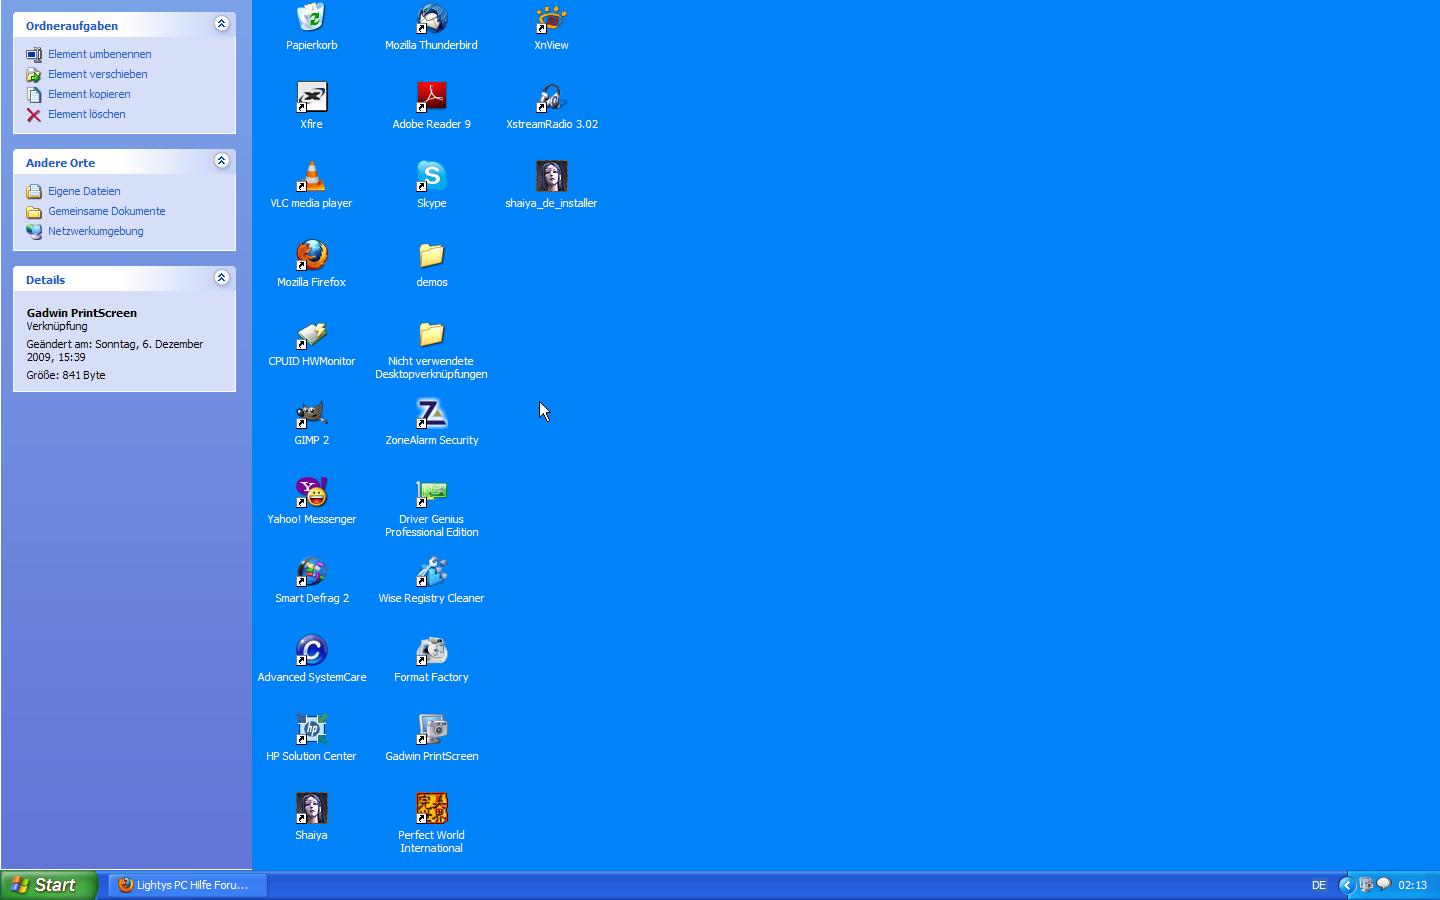Viewport: 1440px width, 900px height.
Task: Select the Format Factory icon
Action: 431,650
